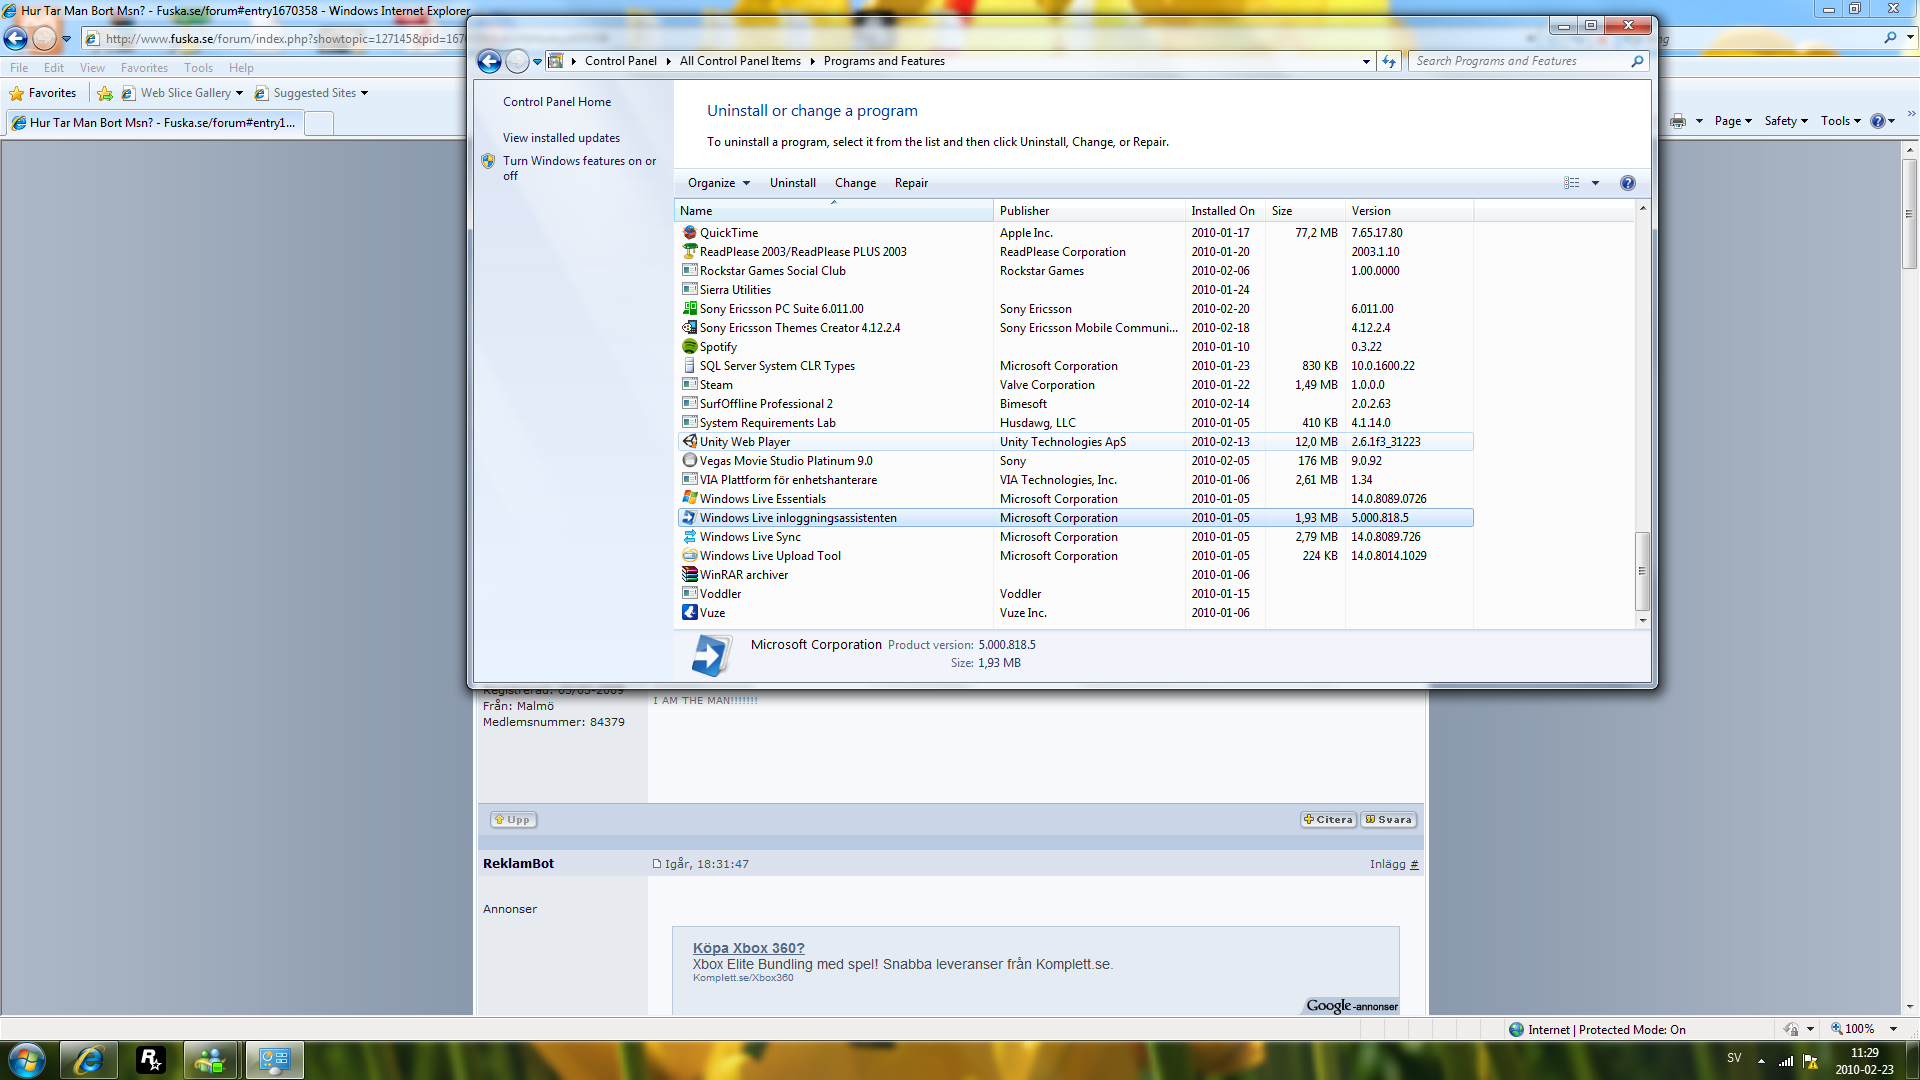Click the Svara reply button
The width and height of the screenshot is (1920, 1080).
tap(1389, 820)
